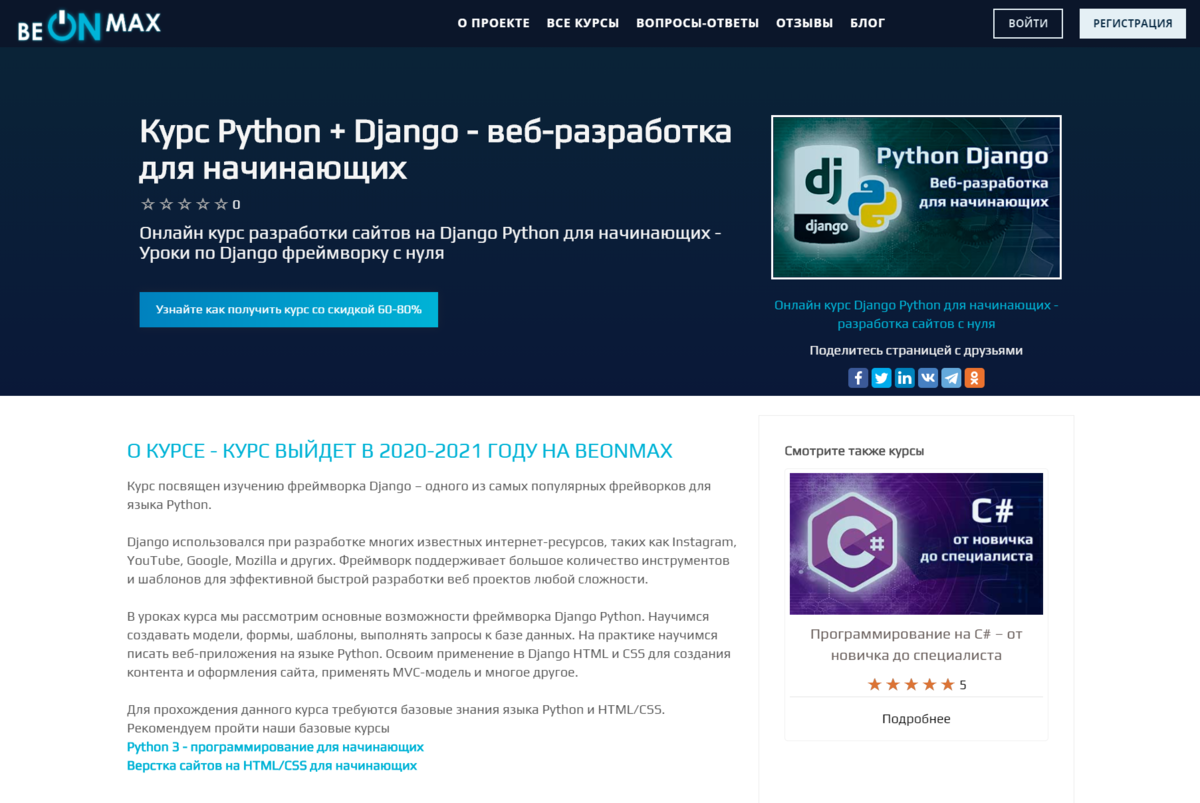The image size is (1200, 803).
Task: Share the page on VK
Action: pyautogui.click(x=928, y=378)
